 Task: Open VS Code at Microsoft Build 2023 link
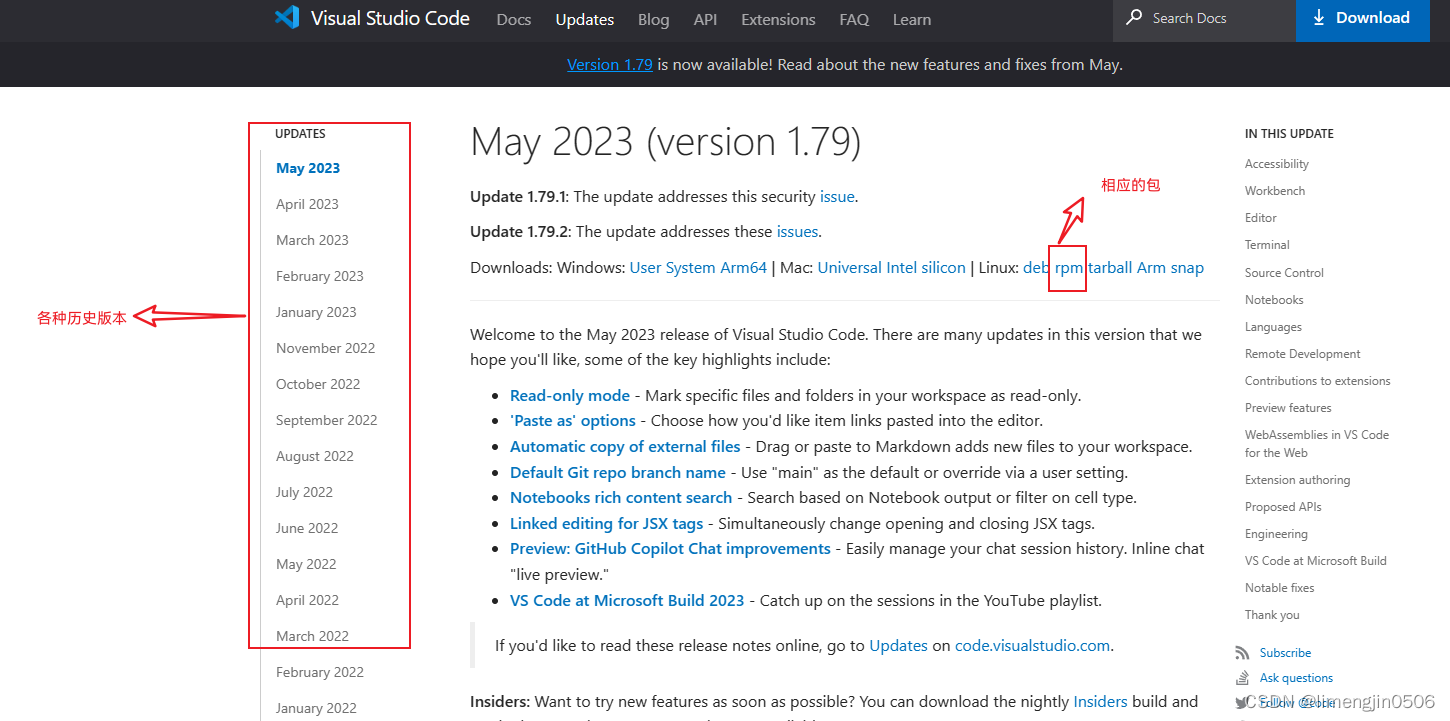pos(627,600)
